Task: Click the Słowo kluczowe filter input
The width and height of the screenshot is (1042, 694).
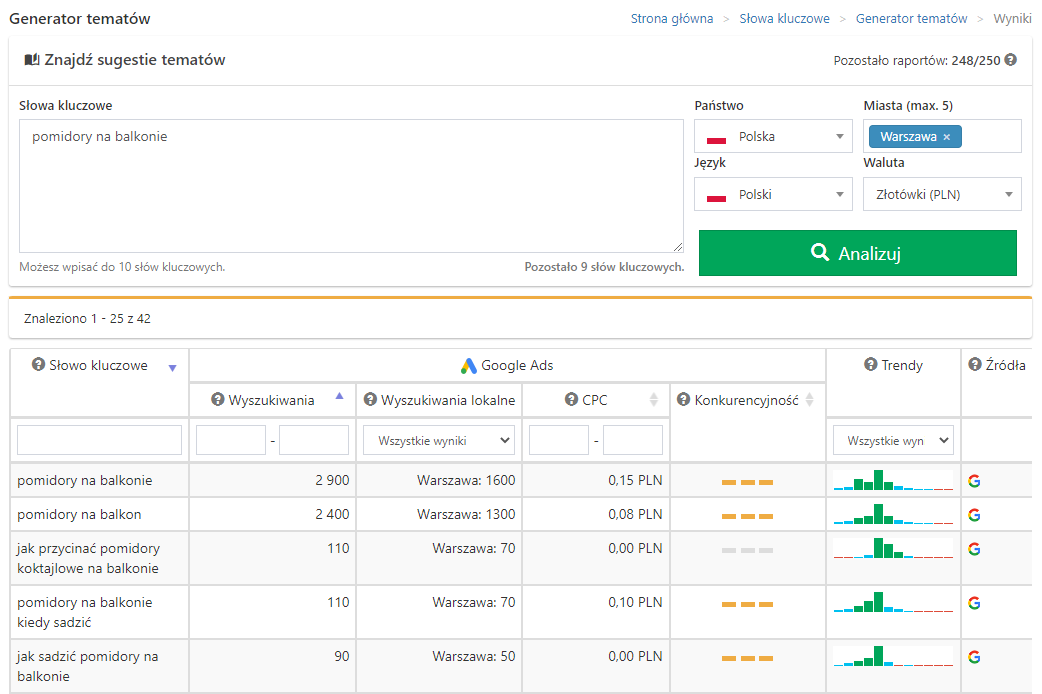Action: tap(100, 440)
